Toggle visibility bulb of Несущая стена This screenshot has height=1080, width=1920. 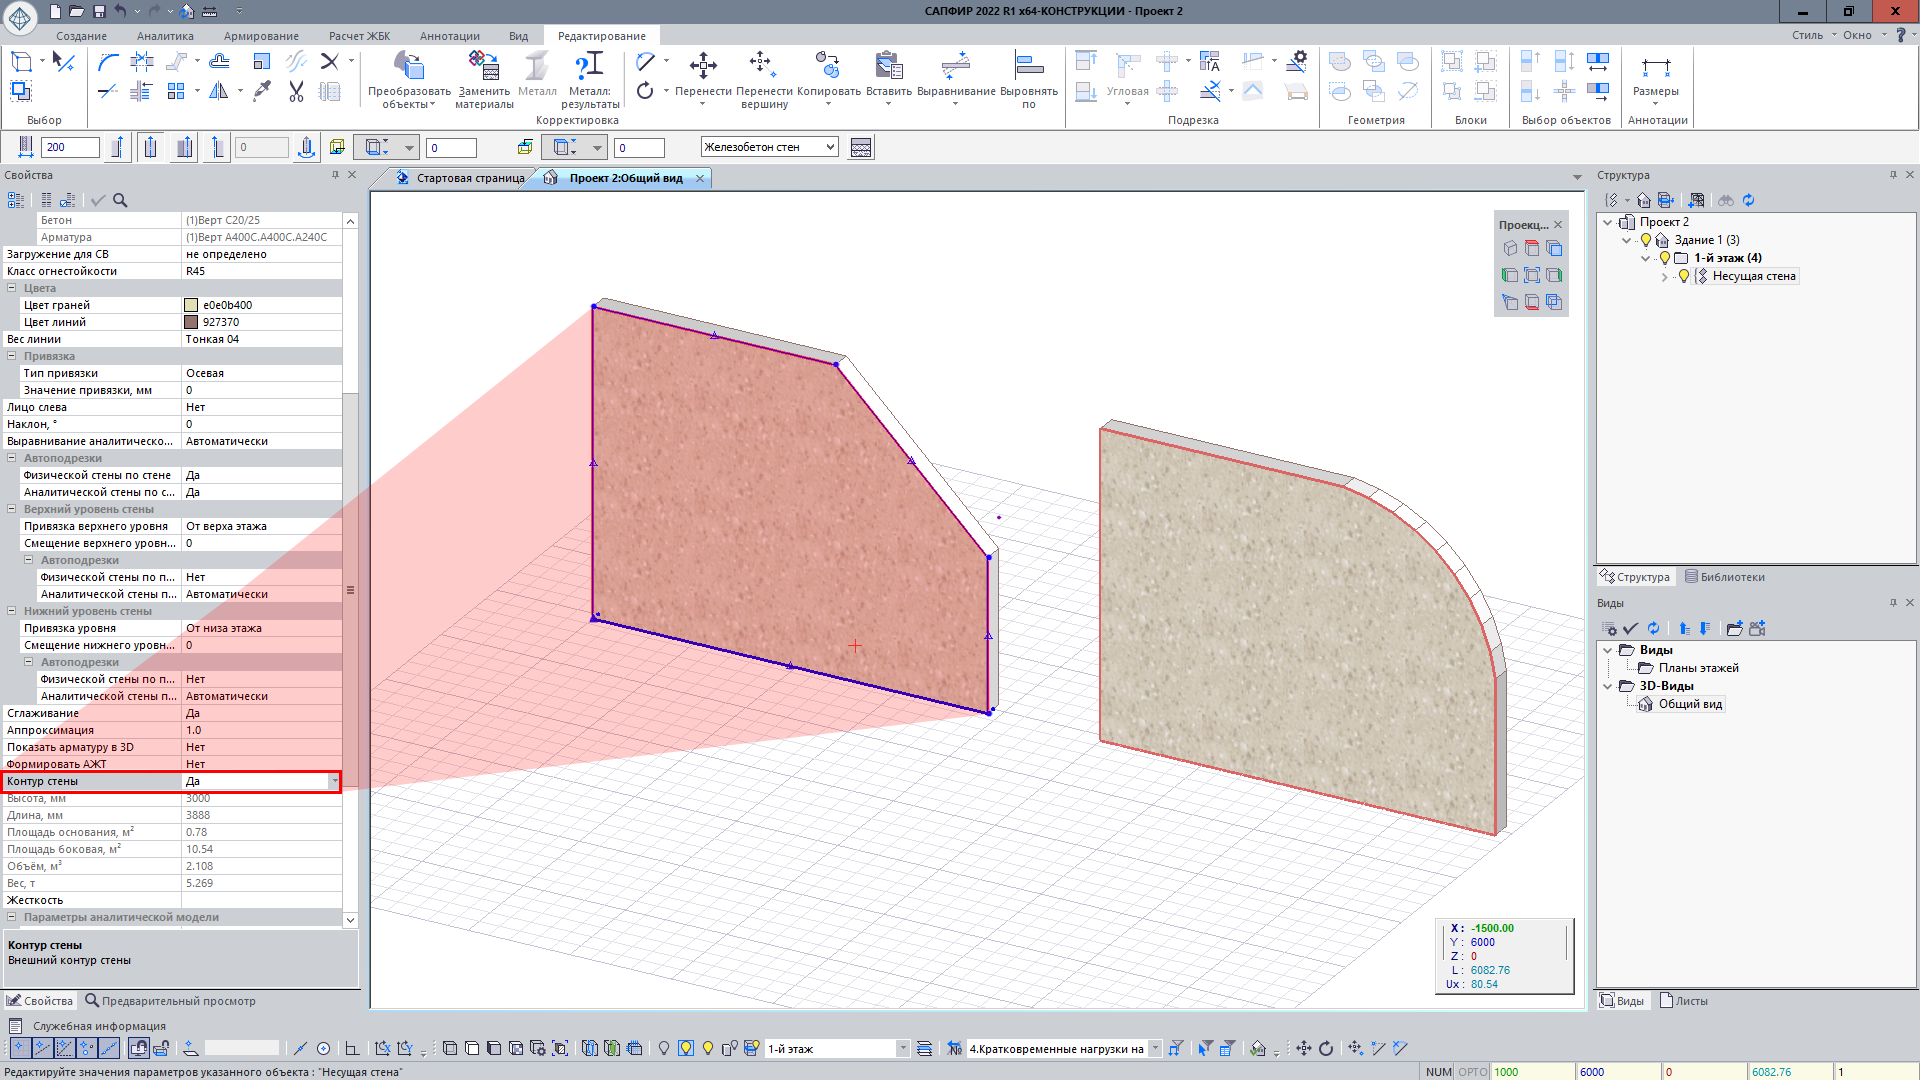[1684, 276]
